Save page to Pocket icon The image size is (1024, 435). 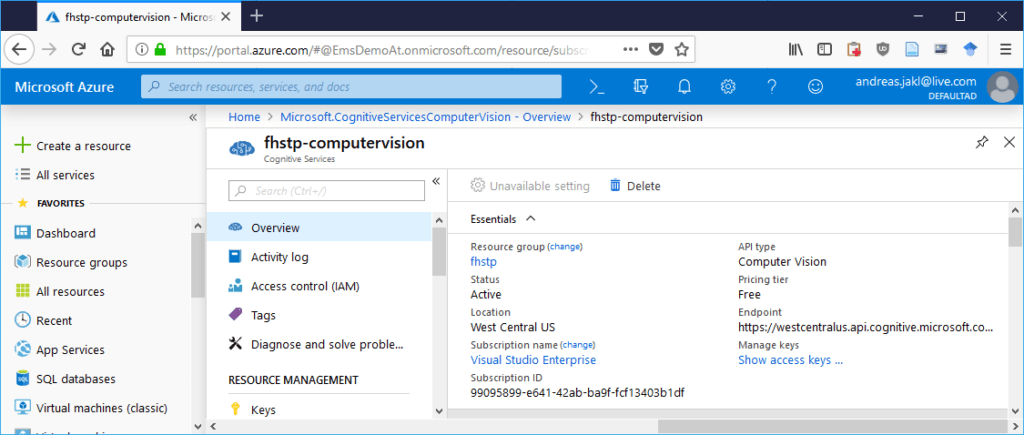coord(656,49)
